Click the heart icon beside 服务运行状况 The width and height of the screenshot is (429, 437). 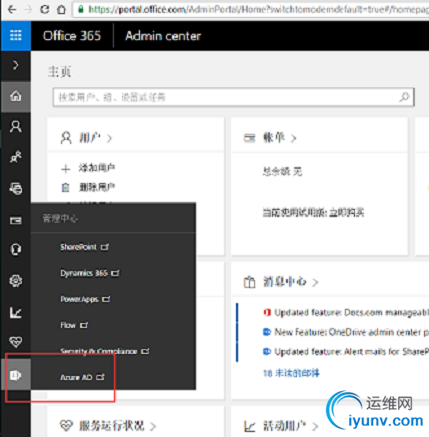[66, 426]
